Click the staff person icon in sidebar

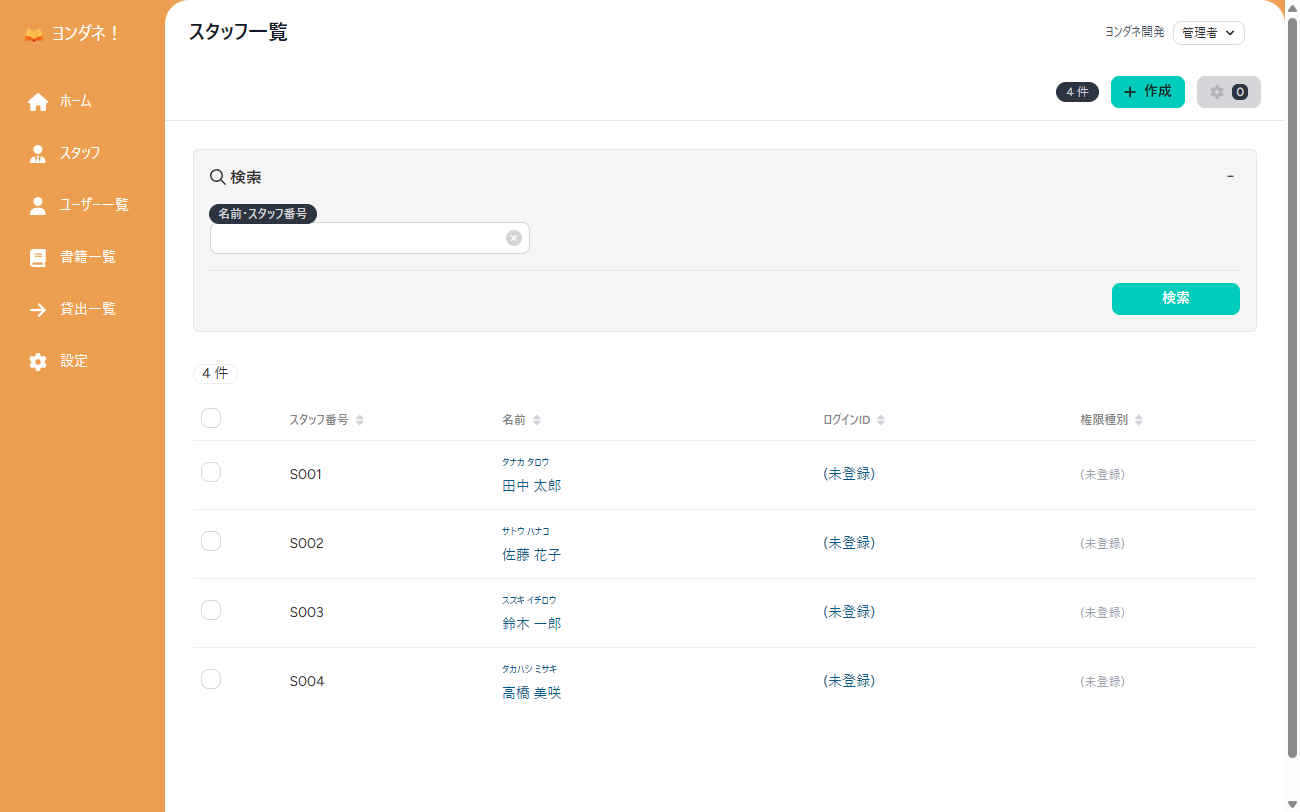(x=38, y=154)
